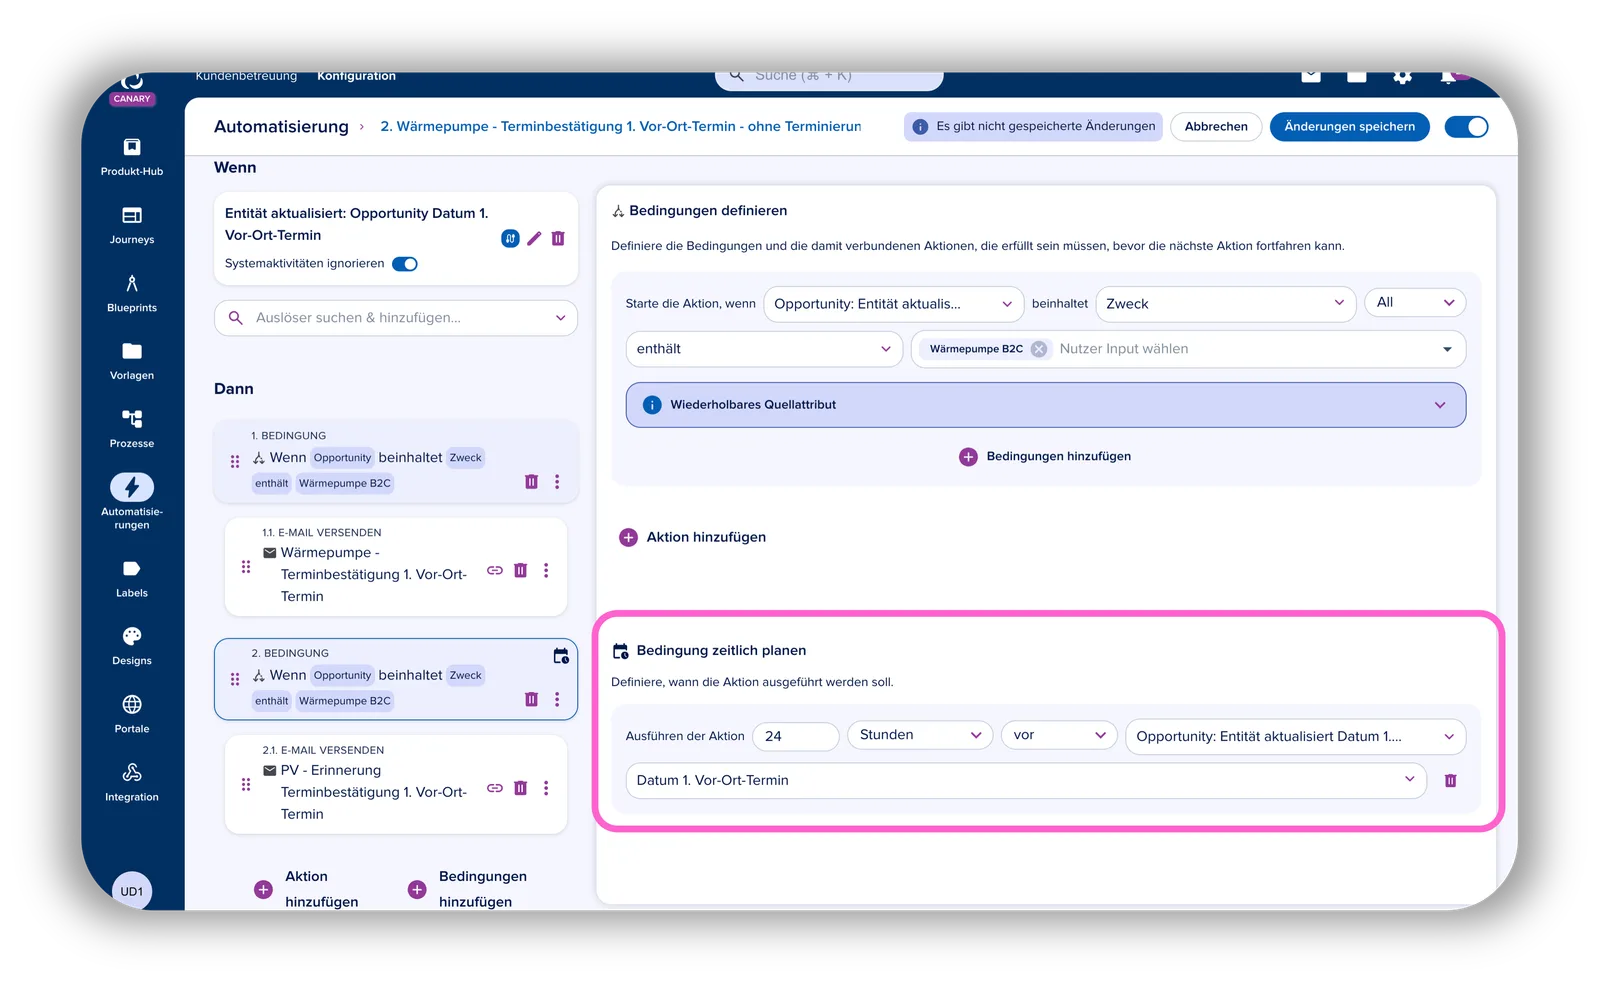Open the Auslöser suchen & hinzufügen dropdown
1600x983 pixels.
[396, 318]
